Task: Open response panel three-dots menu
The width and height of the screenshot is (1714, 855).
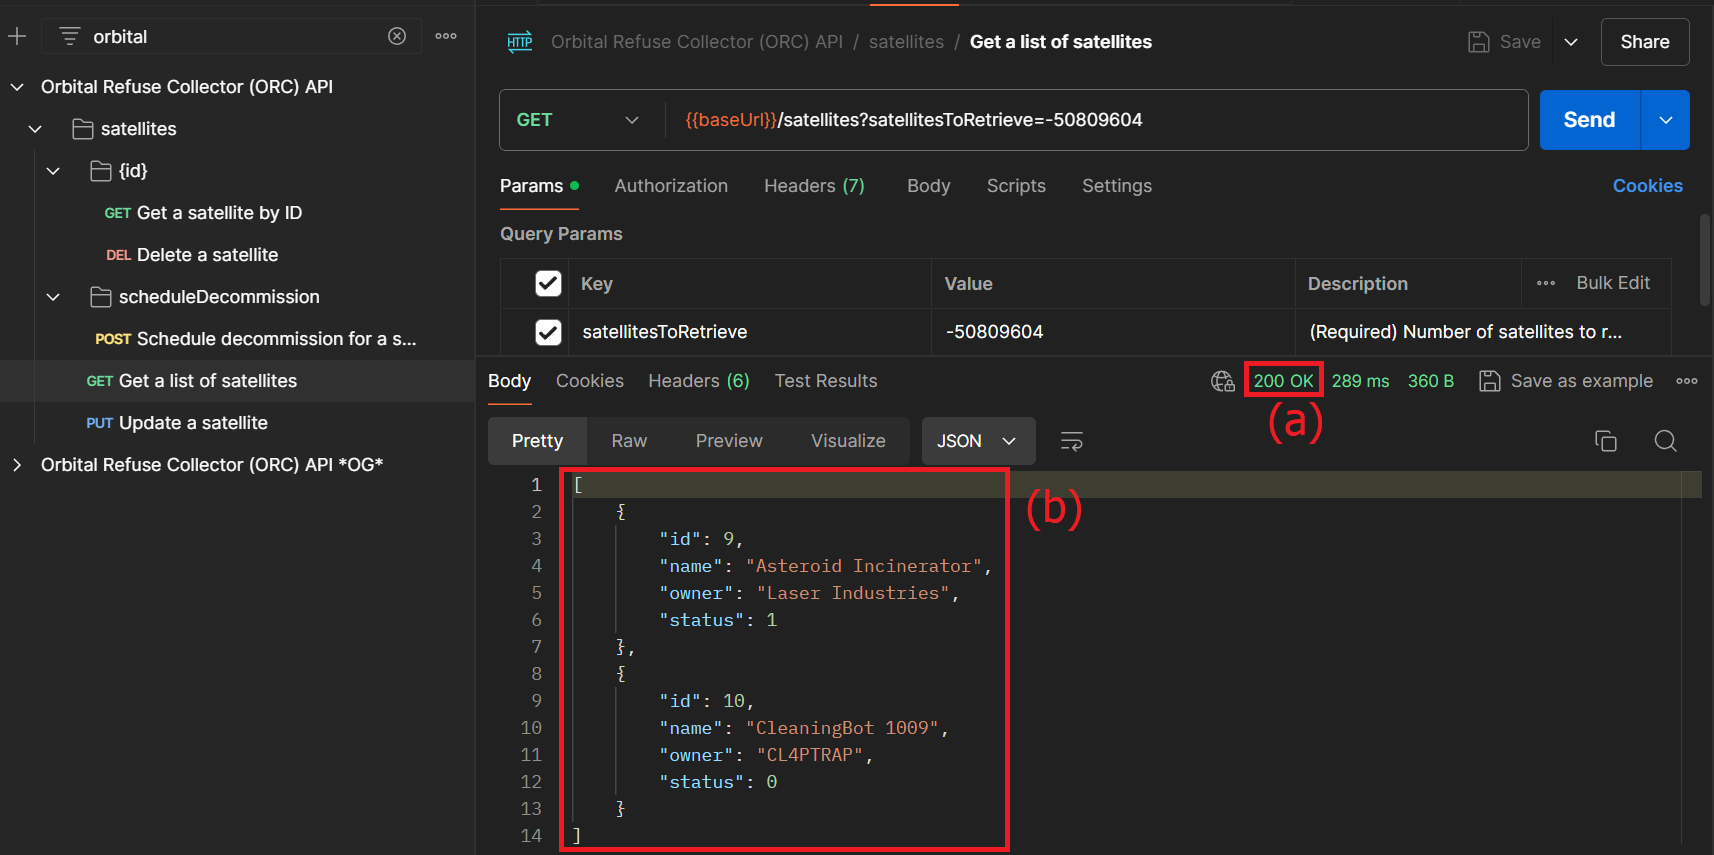Action: coord(1687,381)
